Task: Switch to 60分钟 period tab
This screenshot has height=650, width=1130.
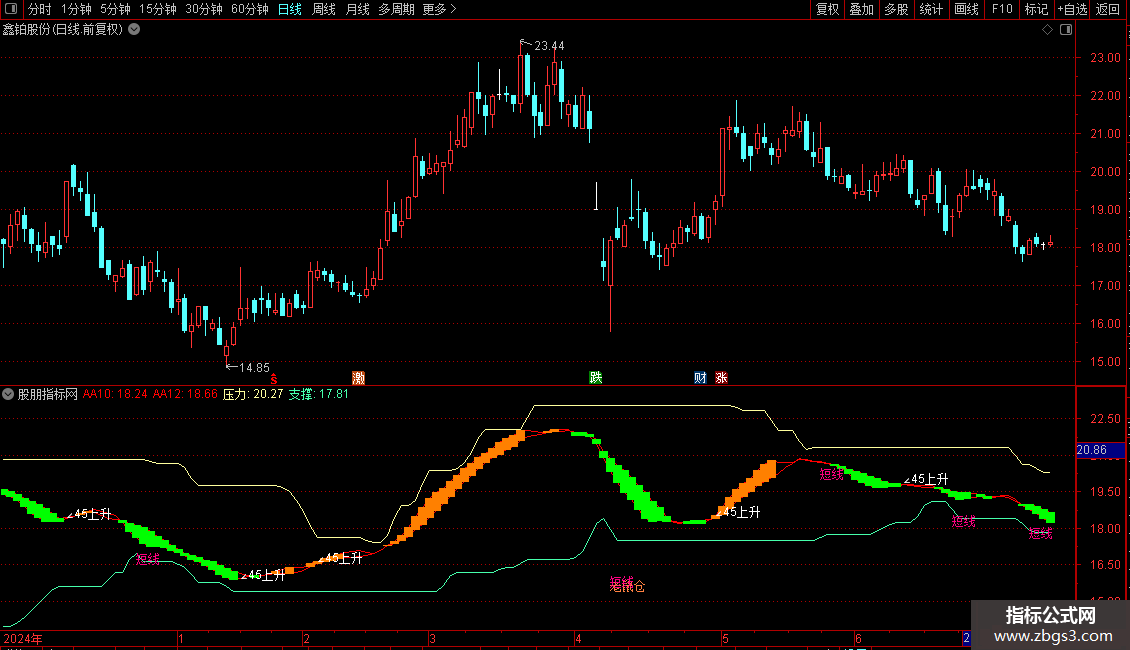Action: (250, 9)
